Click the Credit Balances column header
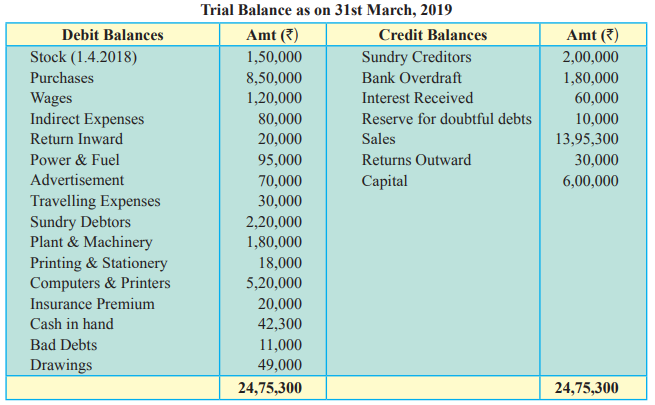 (433, 35)
